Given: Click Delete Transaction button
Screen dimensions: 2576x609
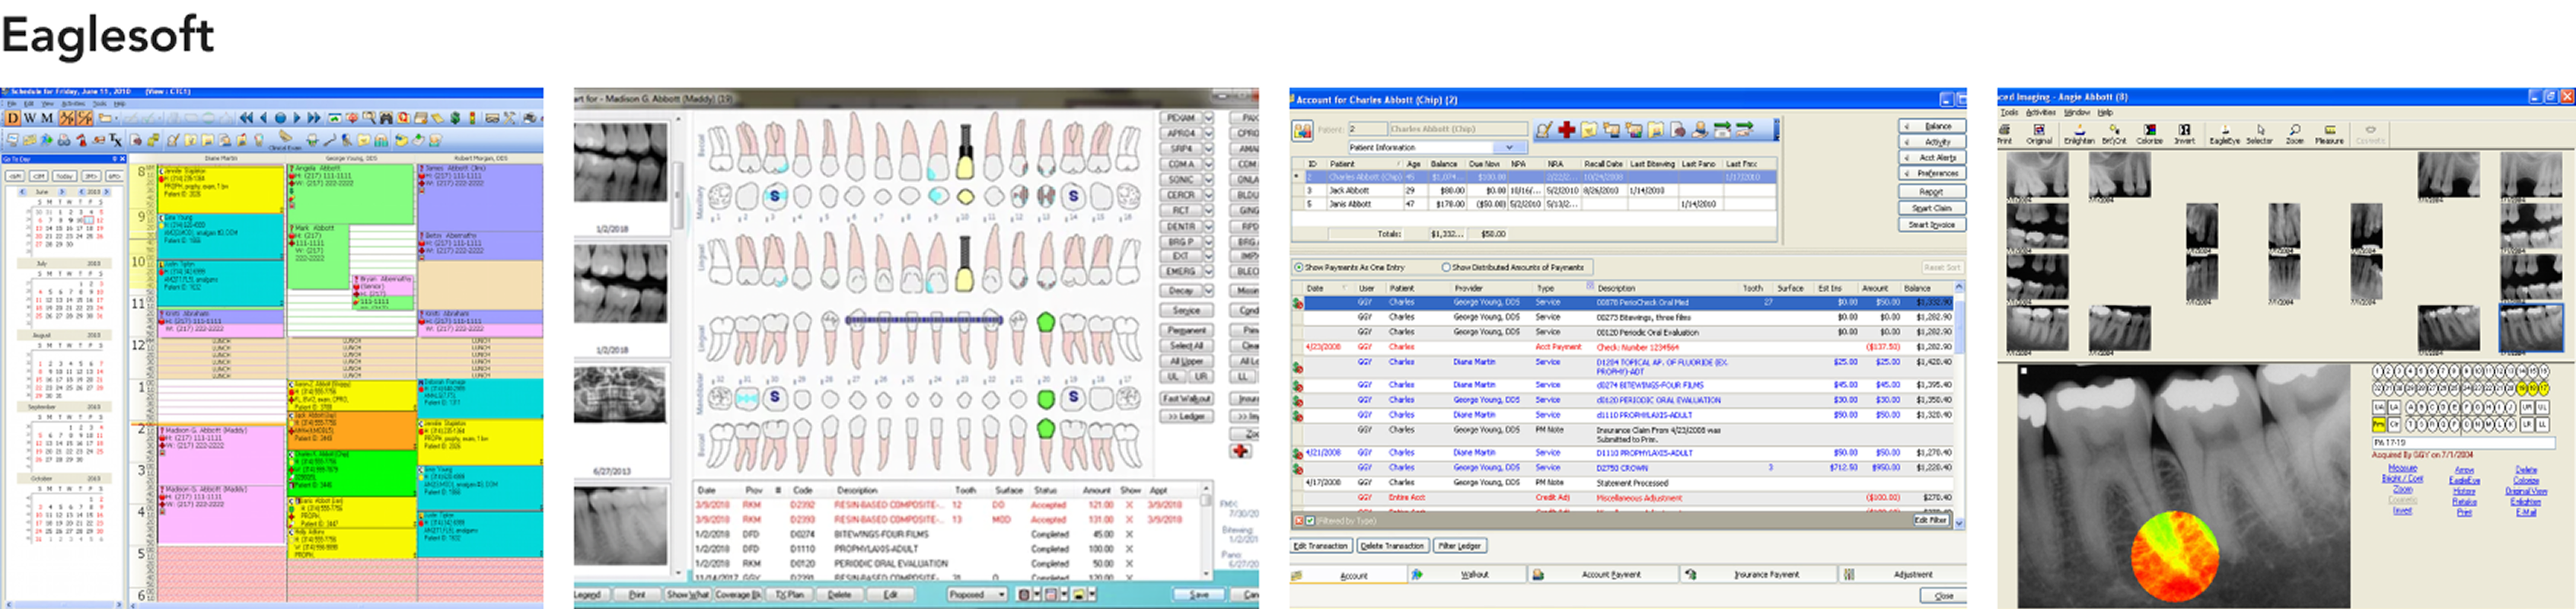Looking at the screenshot, I should 1392,546.
